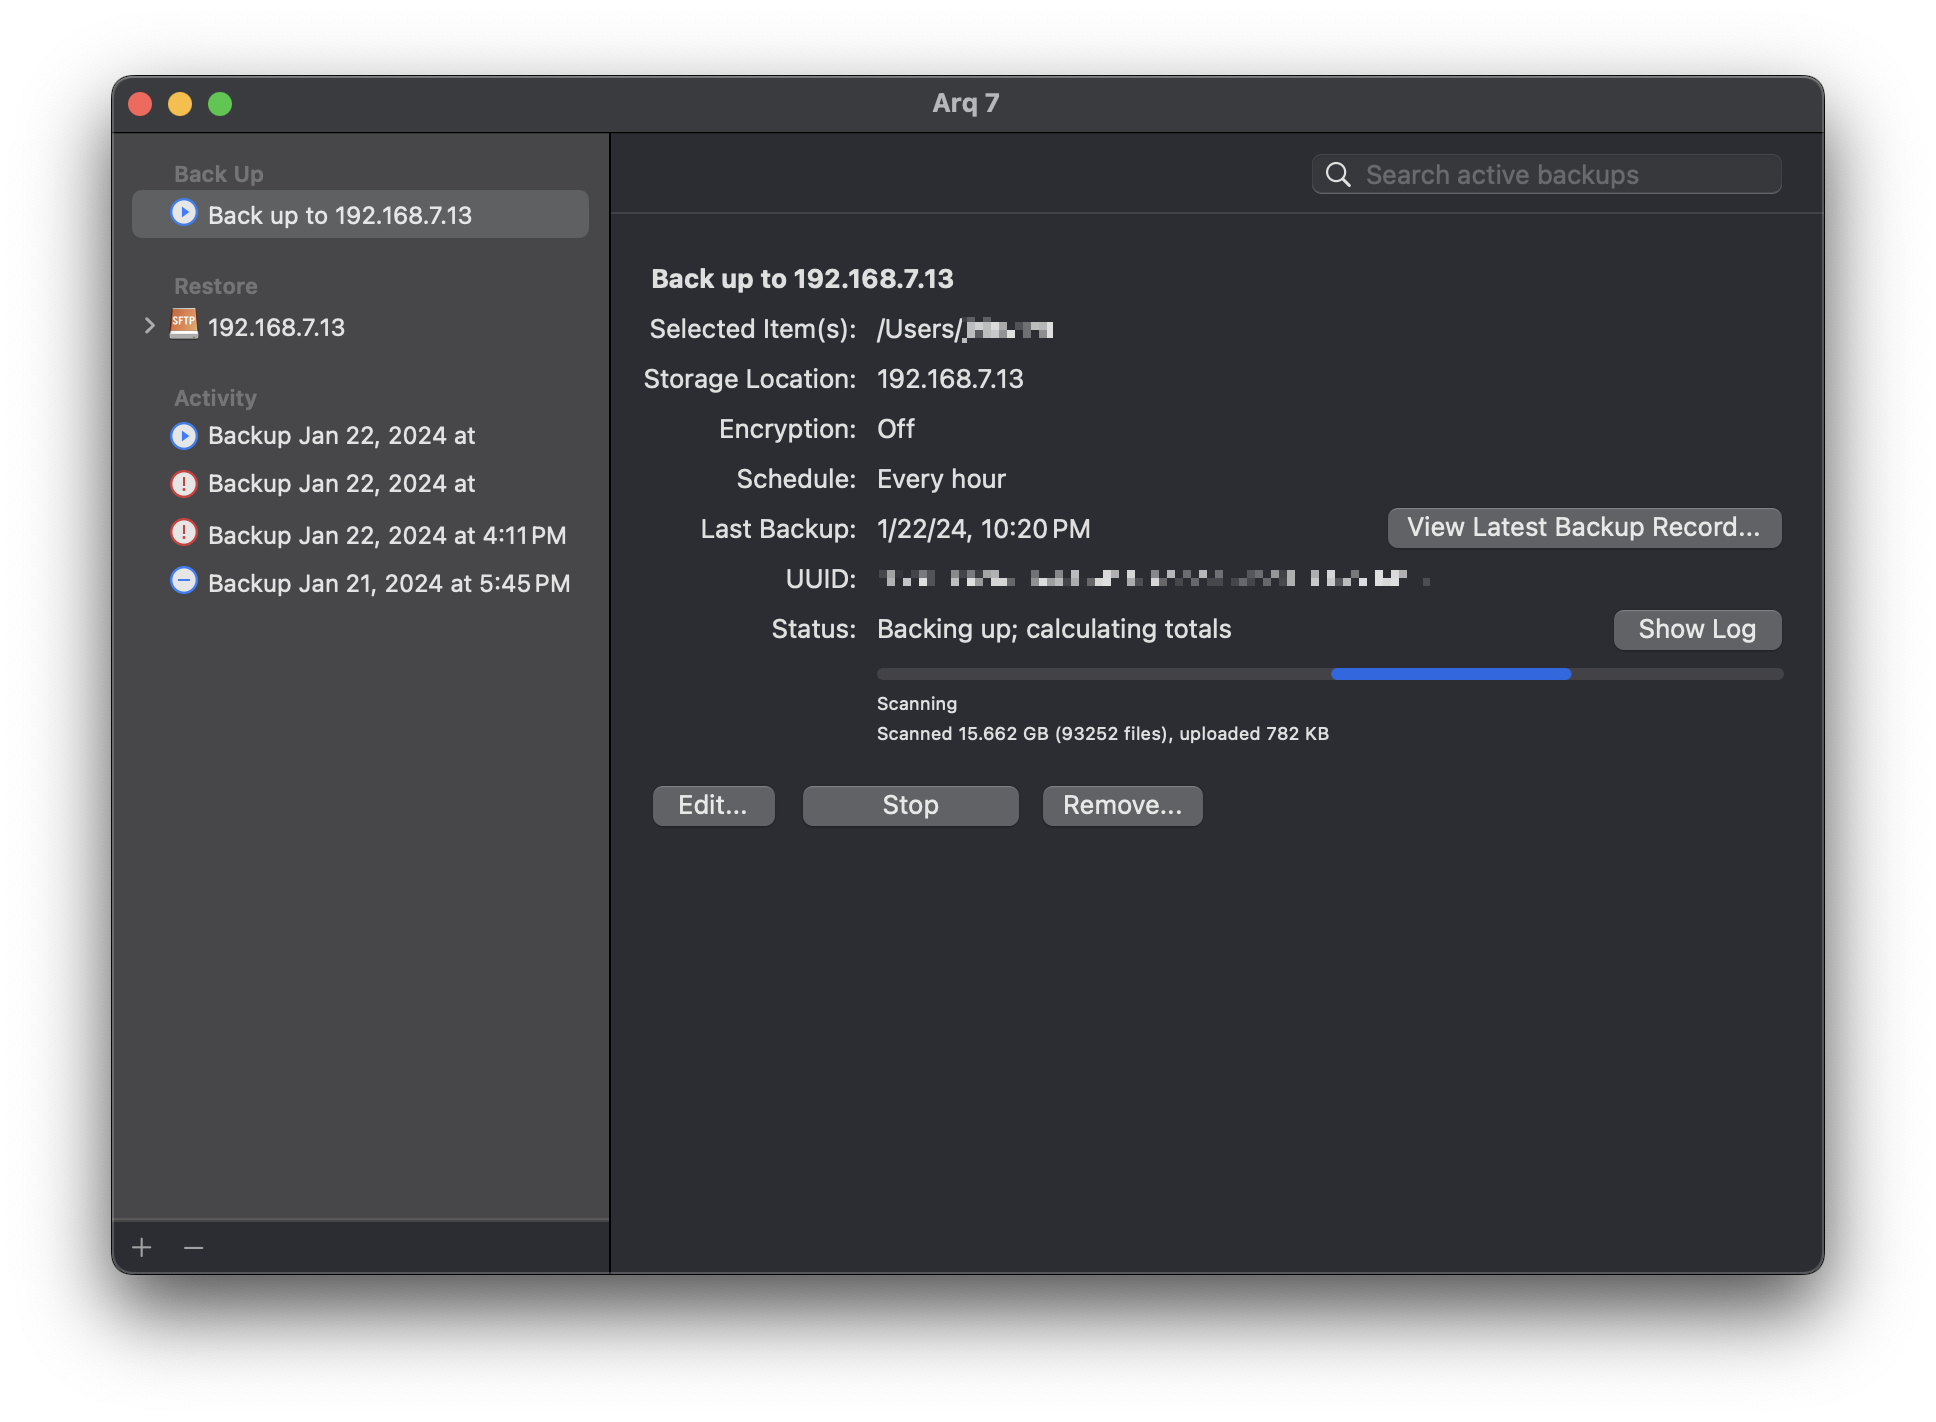Viewport: 1936px width, 1422px height.
Task: Select the Activity section label
Action: (x=215, y=395)
